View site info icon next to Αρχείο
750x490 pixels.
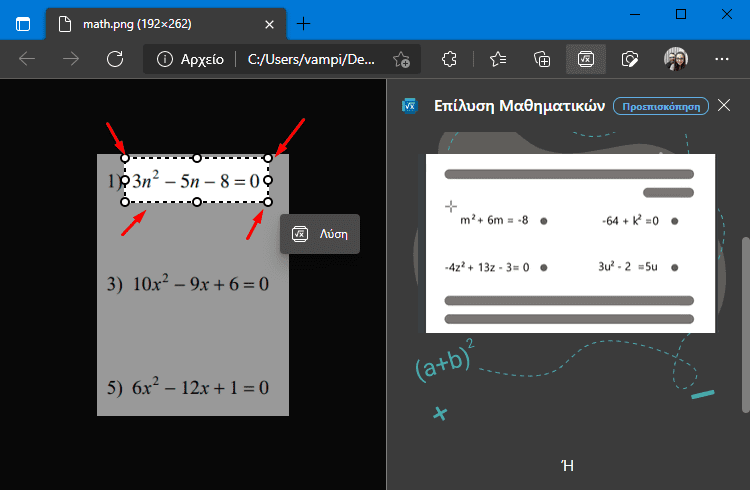point(165,59)
